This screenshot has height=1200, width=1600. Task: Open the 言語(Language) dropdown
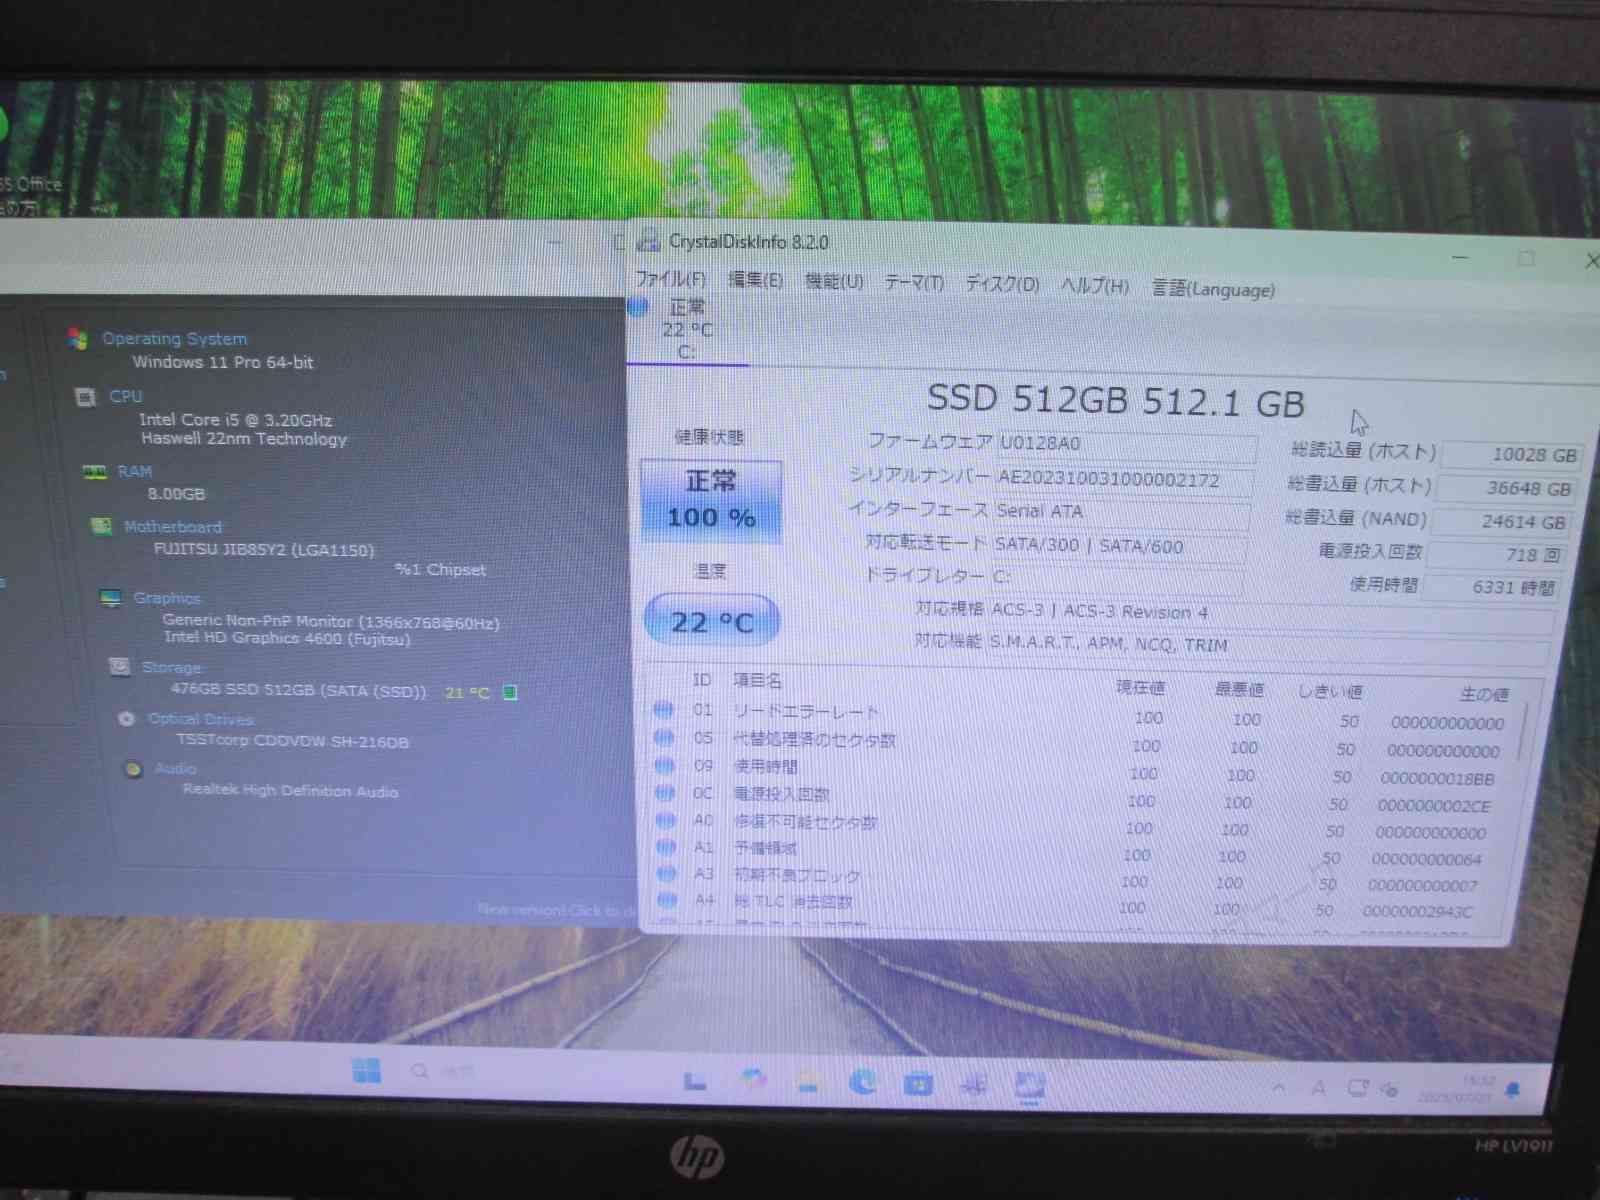point(1212,290)
